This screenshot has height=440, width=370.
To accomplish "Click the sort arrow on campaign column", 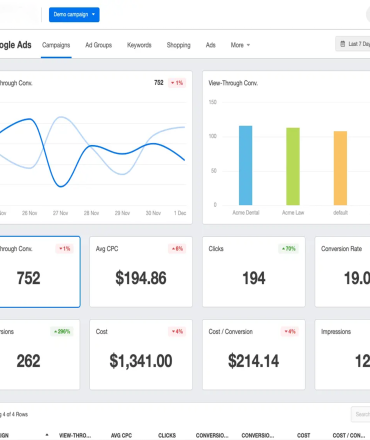I will (47, 435).
